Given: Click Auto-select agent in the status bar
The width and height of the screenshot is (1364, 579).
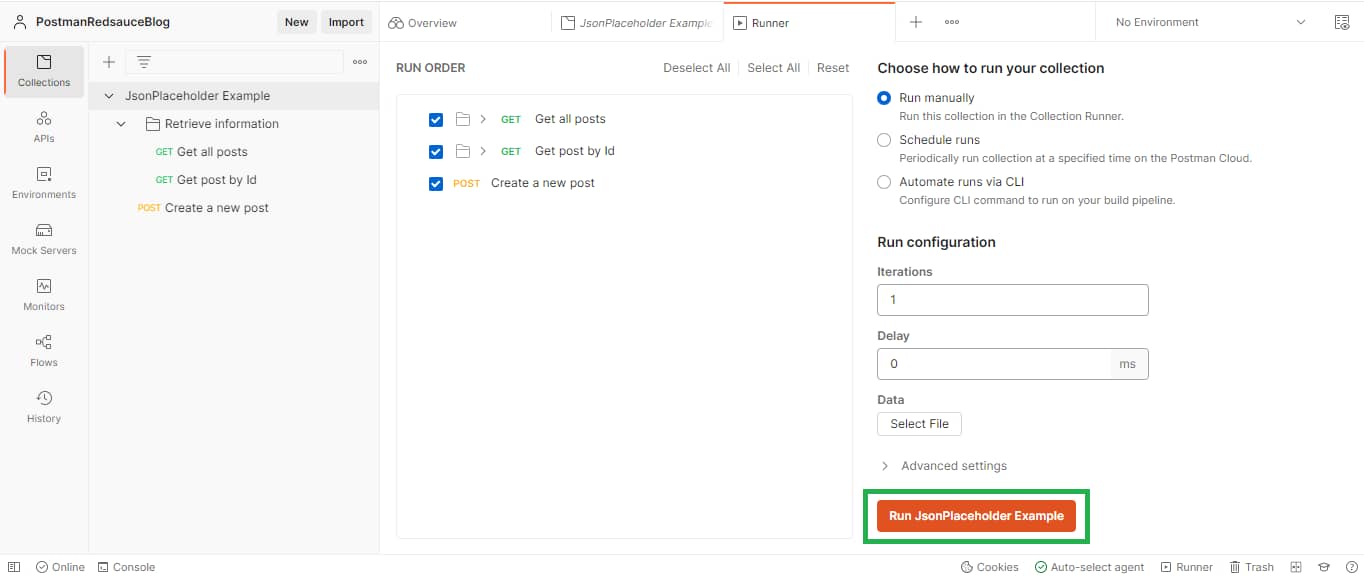Looking at the screenshot, I should pos(1089,567).
